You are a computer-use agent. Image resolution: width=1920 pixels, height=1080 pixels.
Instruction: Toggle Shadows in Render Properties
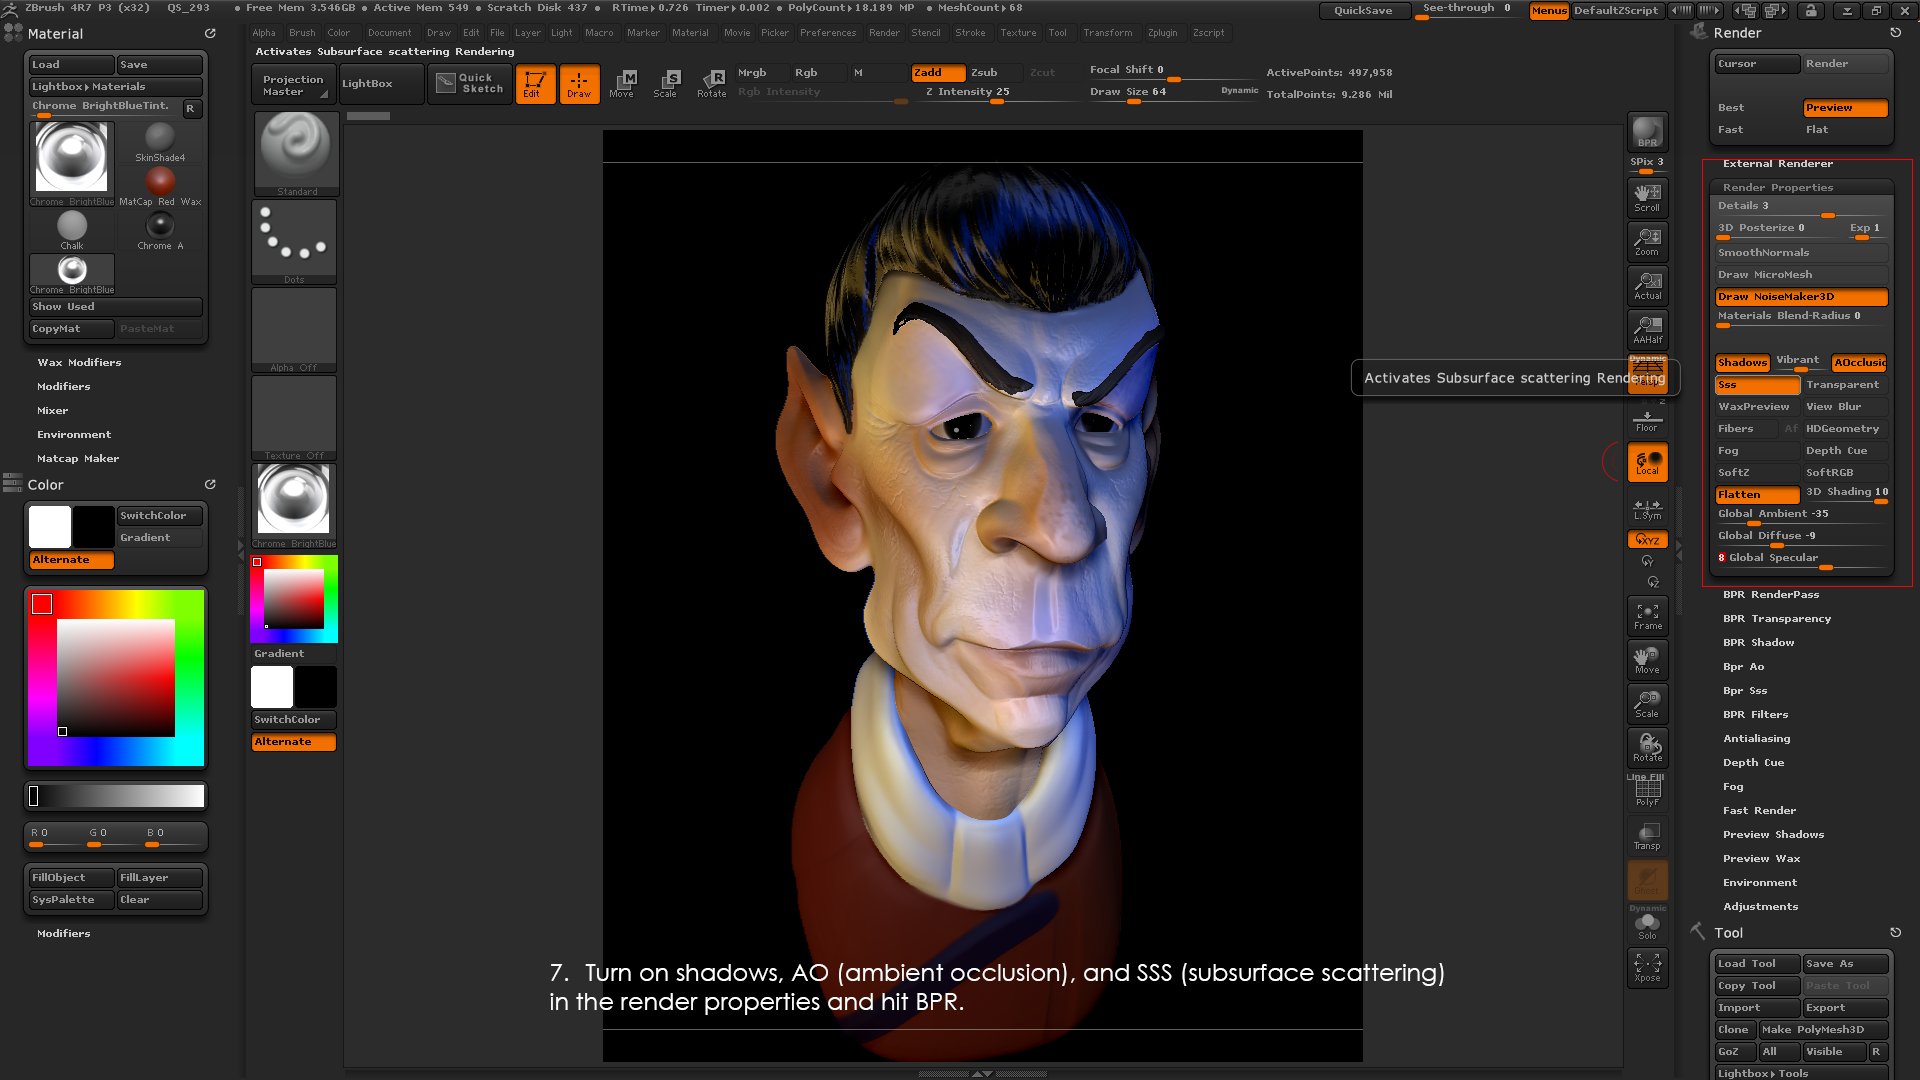1742,363
